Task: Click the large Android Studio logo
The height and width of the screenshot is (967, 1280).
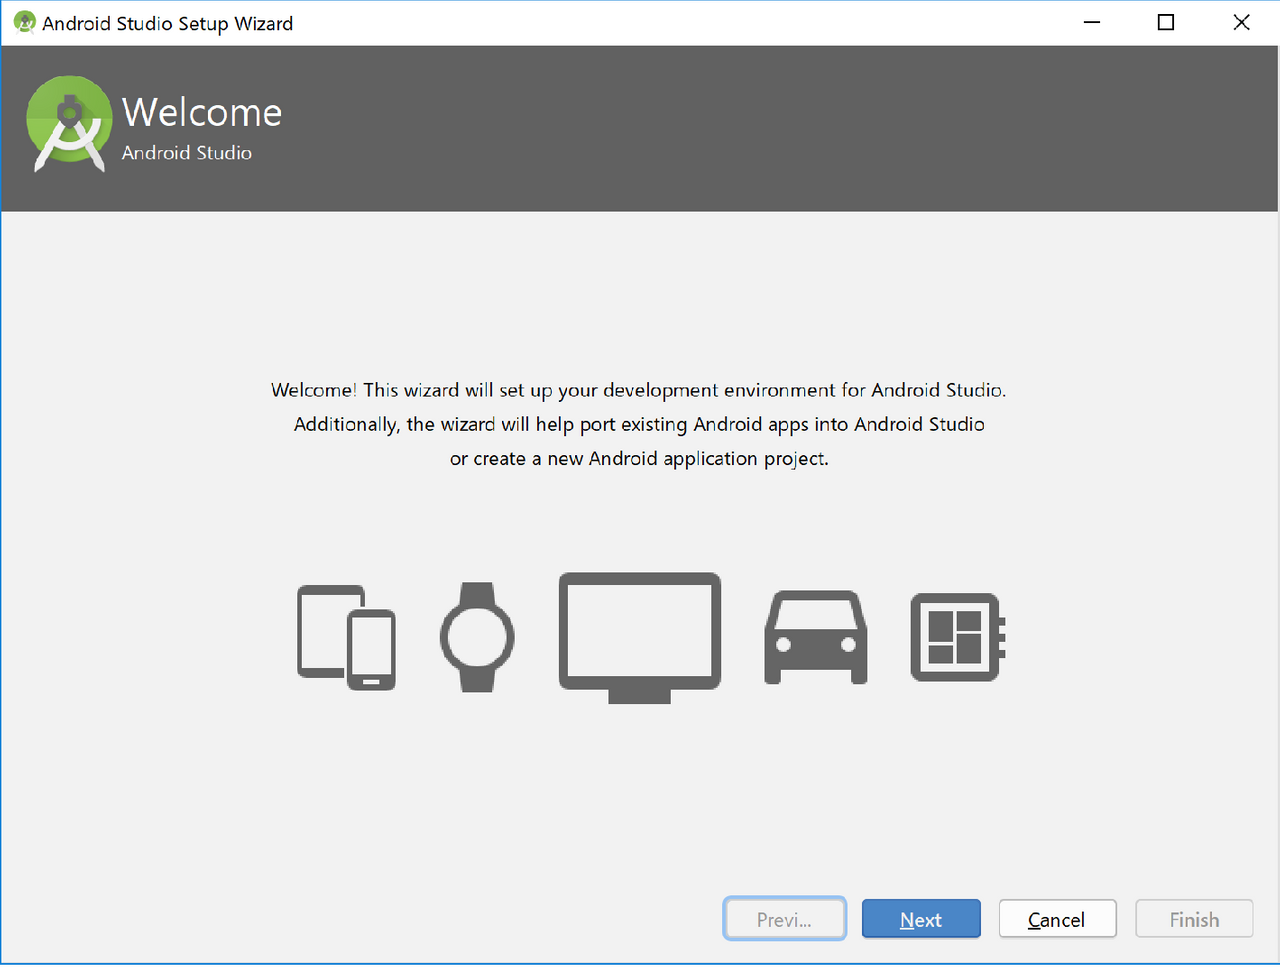Action: point(69,125)
